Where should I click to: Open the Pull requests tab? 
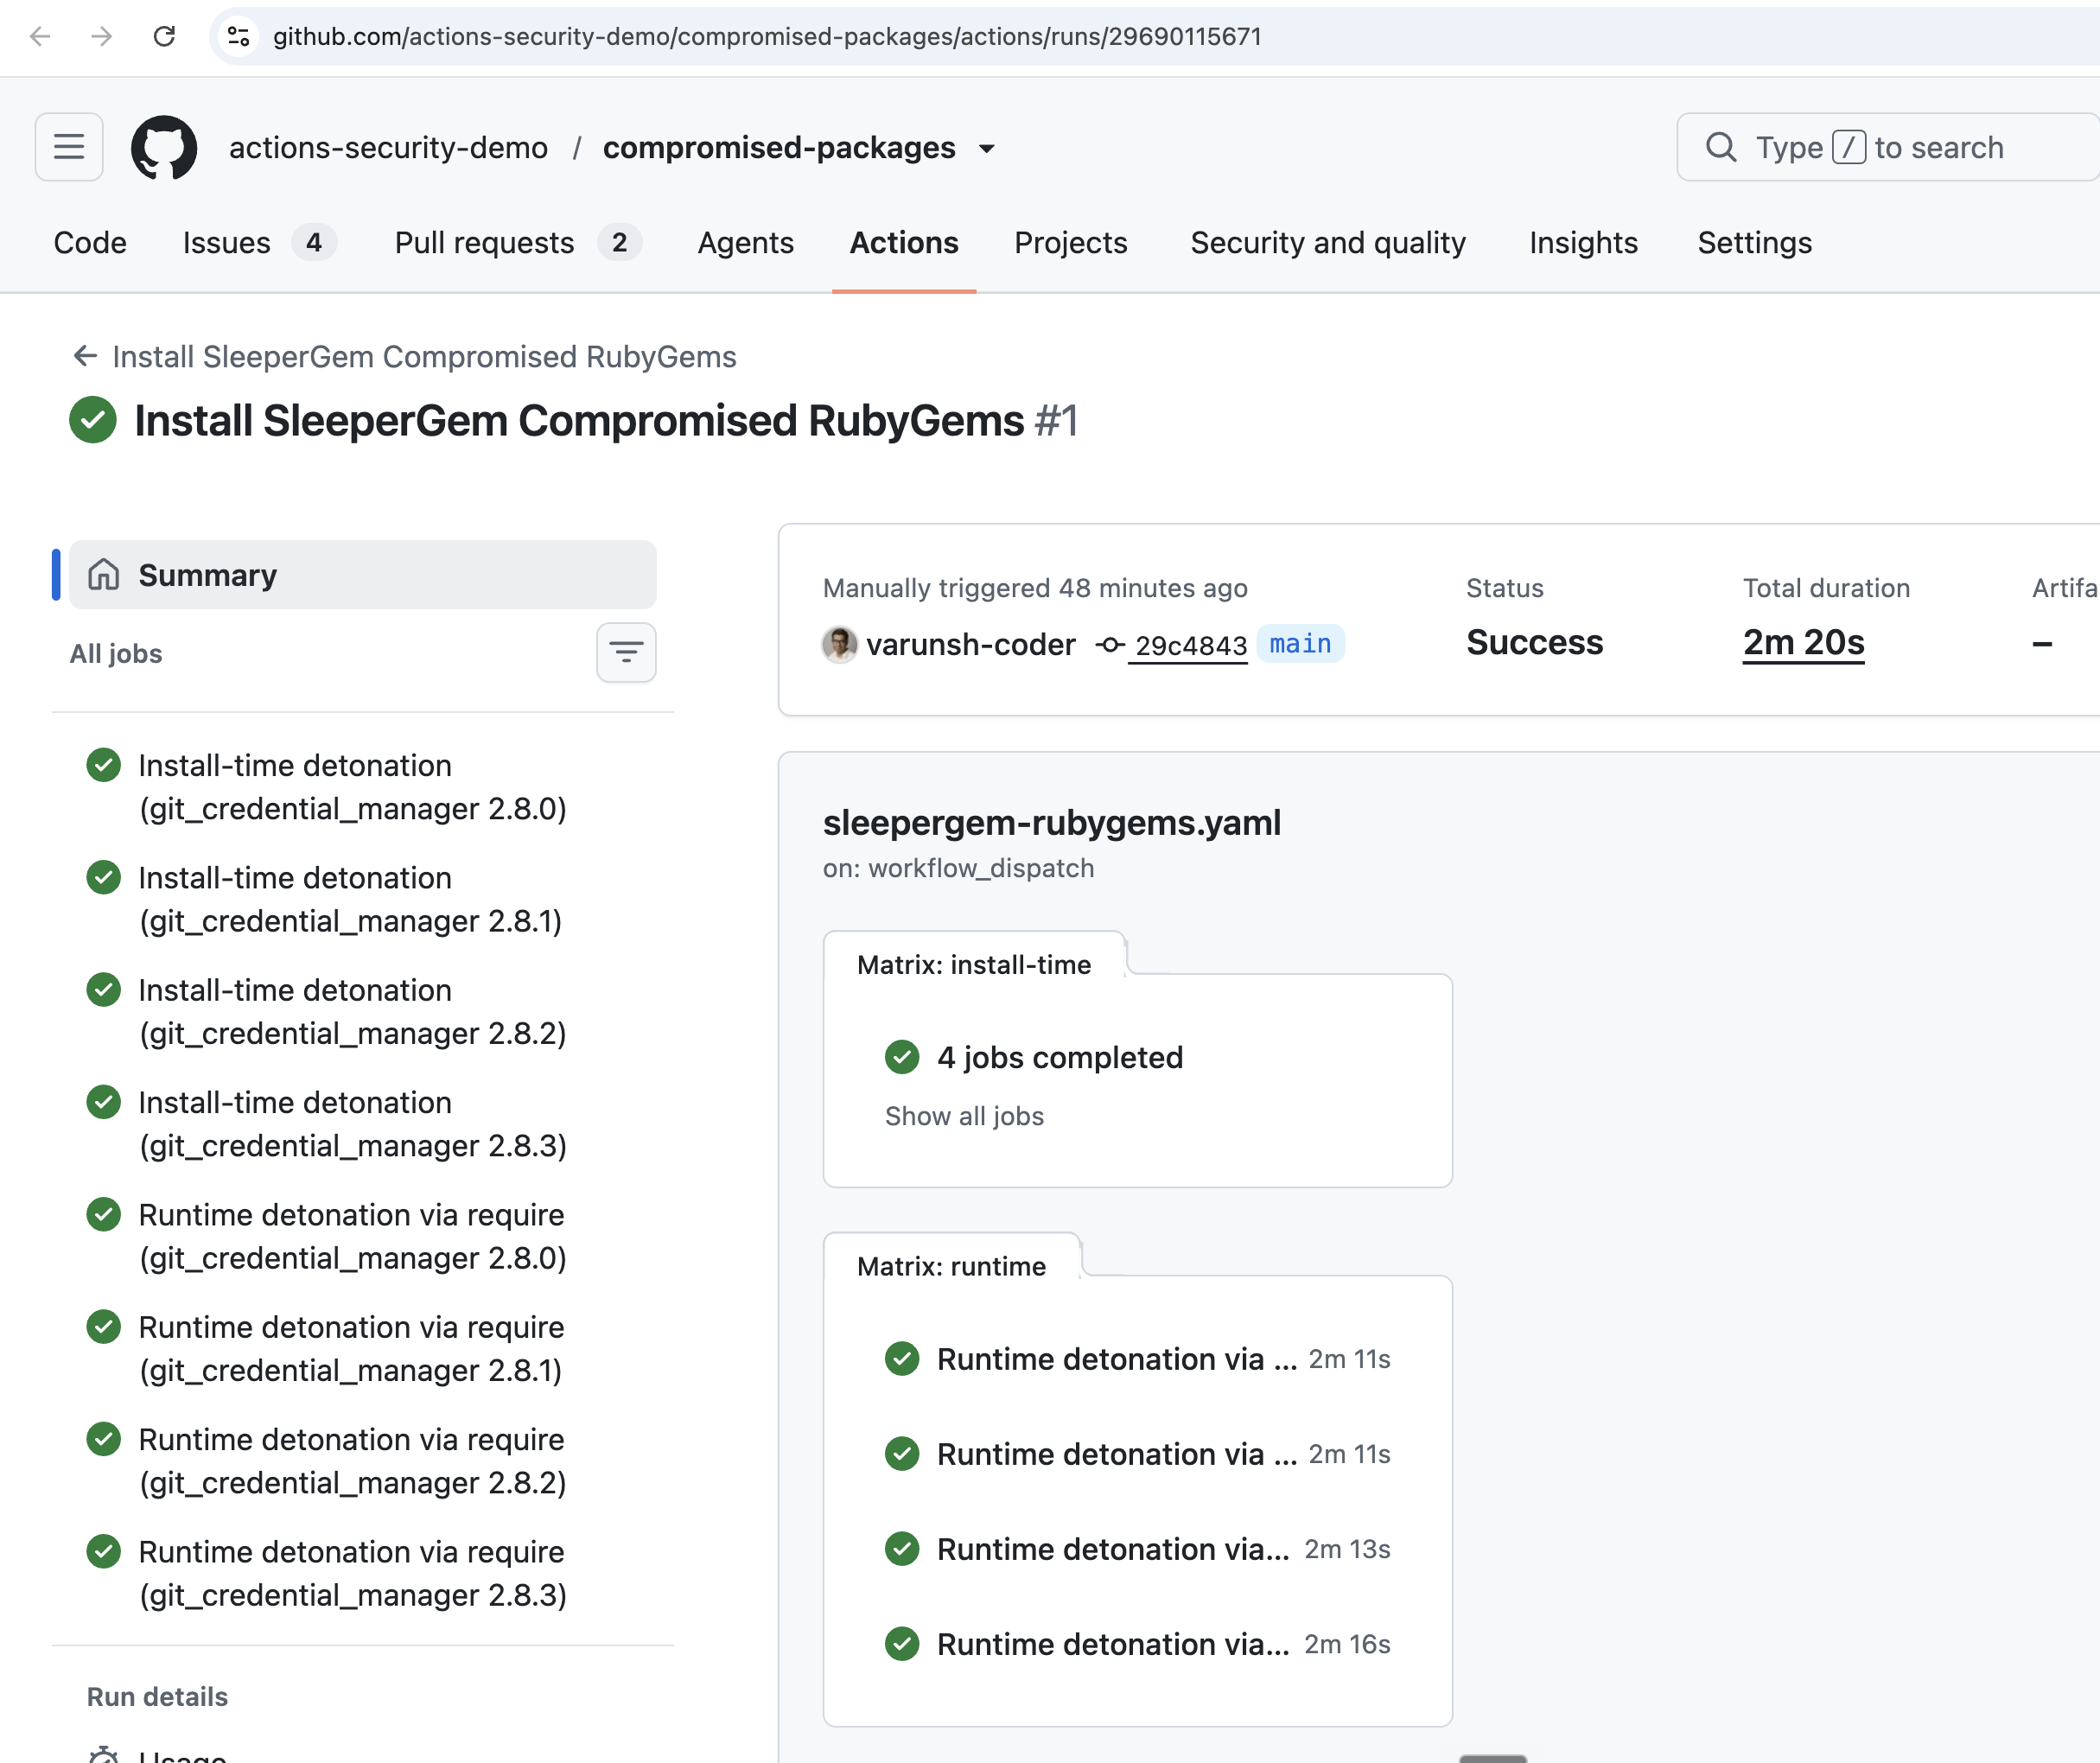tap(517, 243)
